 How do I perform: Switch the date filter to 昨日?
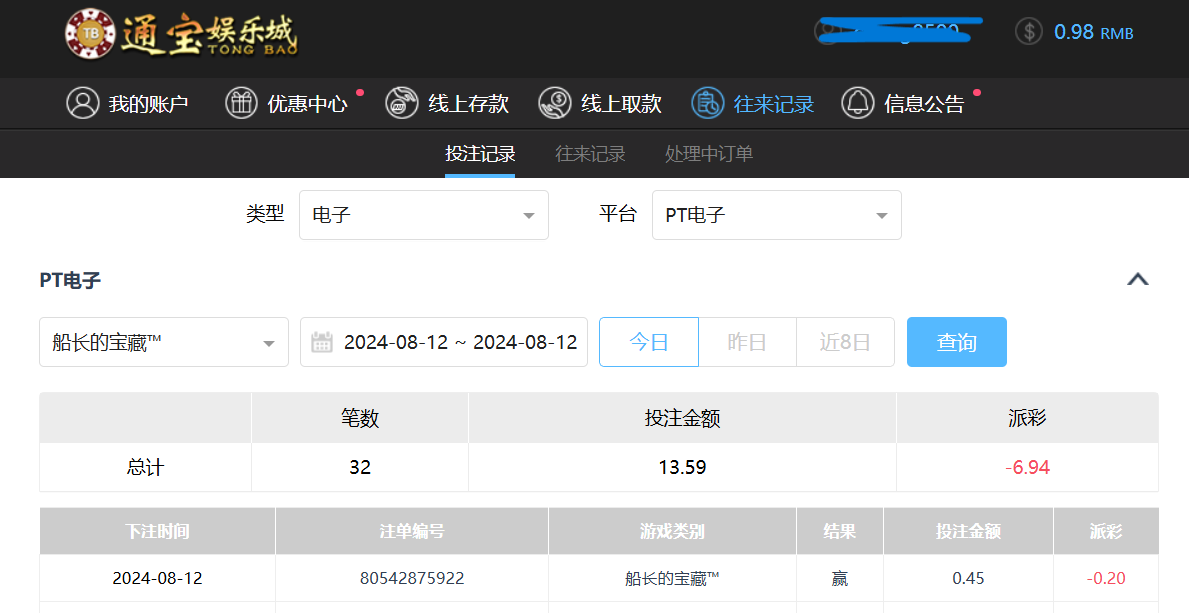click(747, 342)
